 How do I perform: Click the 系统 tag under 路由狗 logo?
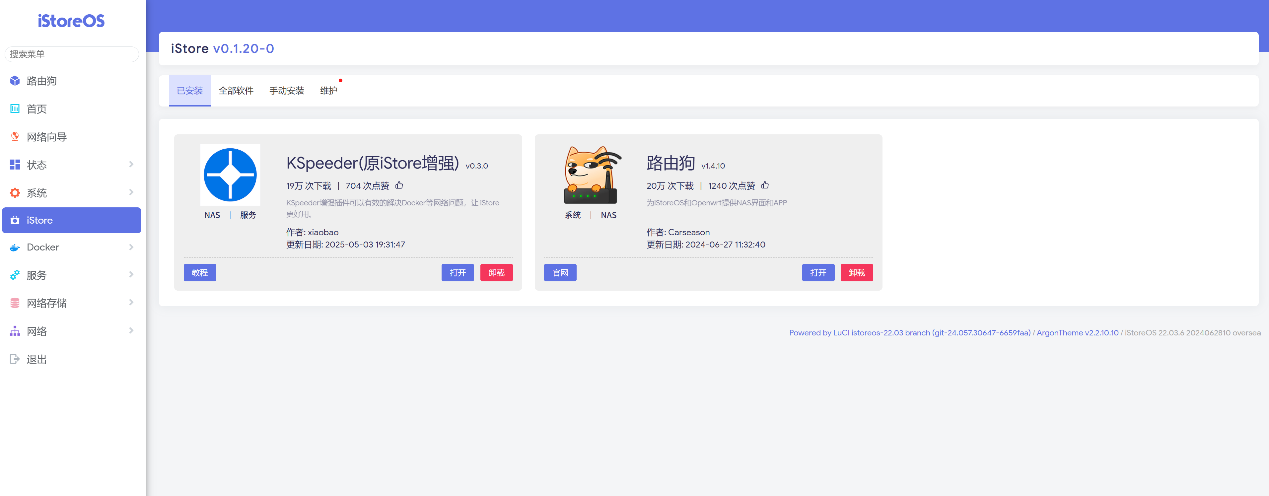coord(572,215)
